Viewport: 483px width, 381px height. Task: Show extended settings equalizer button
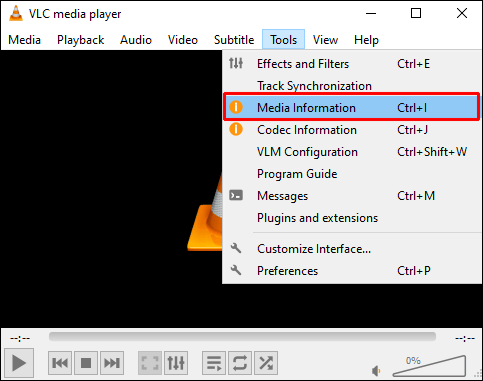point(176,363)
